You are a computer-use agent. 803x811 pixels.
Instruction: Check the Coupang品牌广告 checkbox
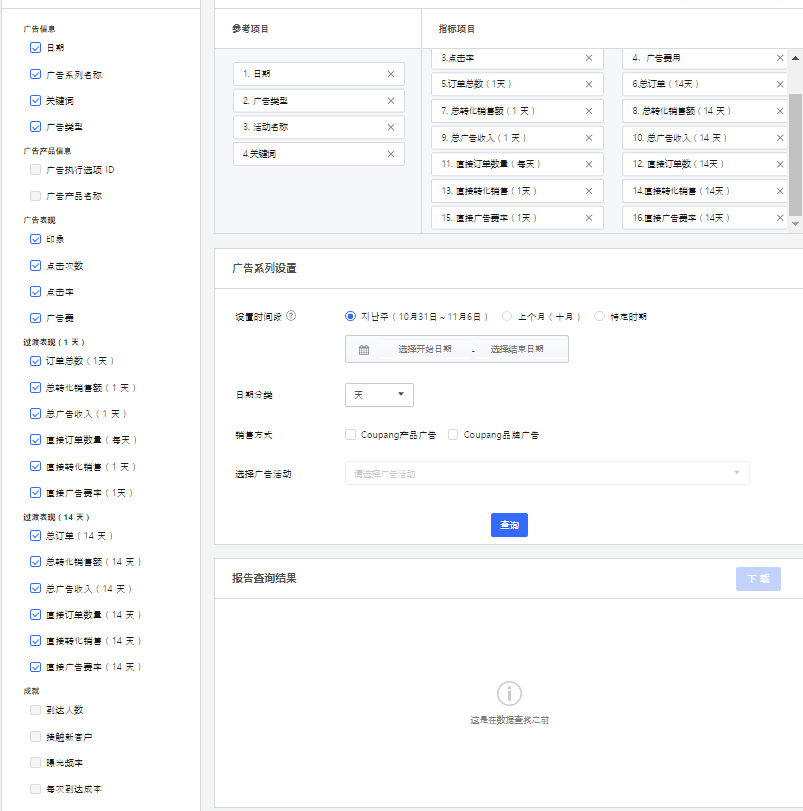(x=453, y=435)
